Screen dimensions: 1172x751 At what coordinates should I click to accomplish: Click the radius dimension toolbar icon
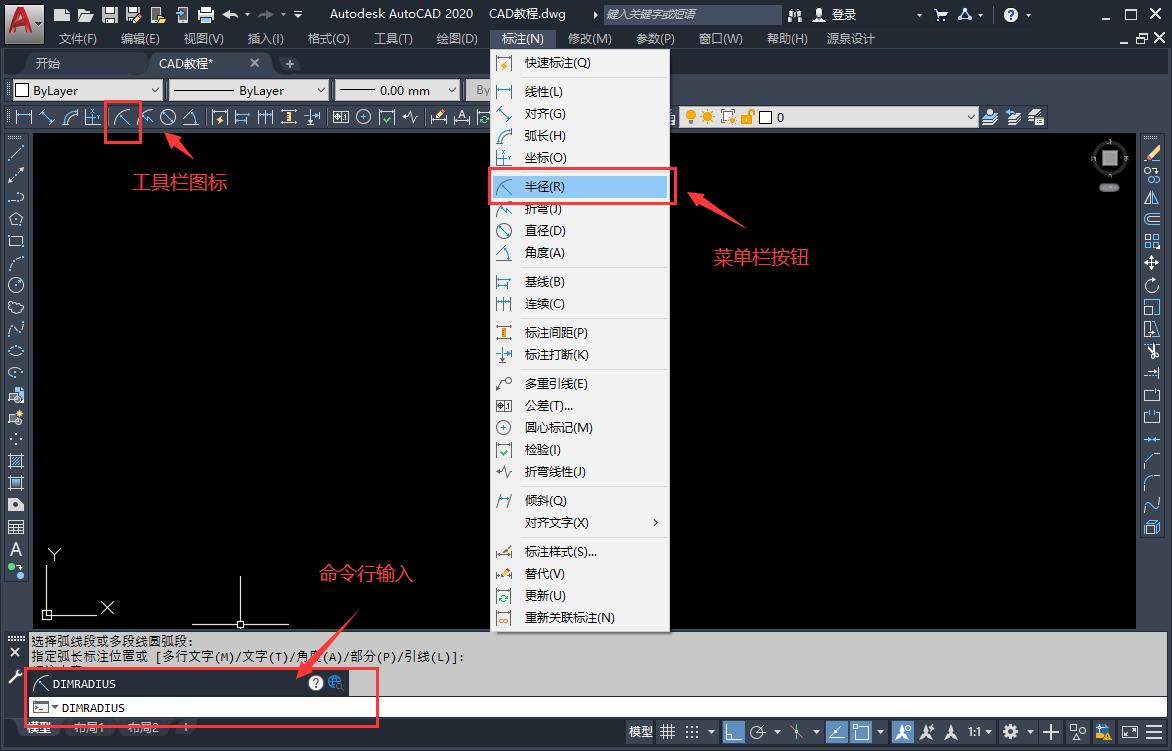pyautogui.click(x=122, y=117)
